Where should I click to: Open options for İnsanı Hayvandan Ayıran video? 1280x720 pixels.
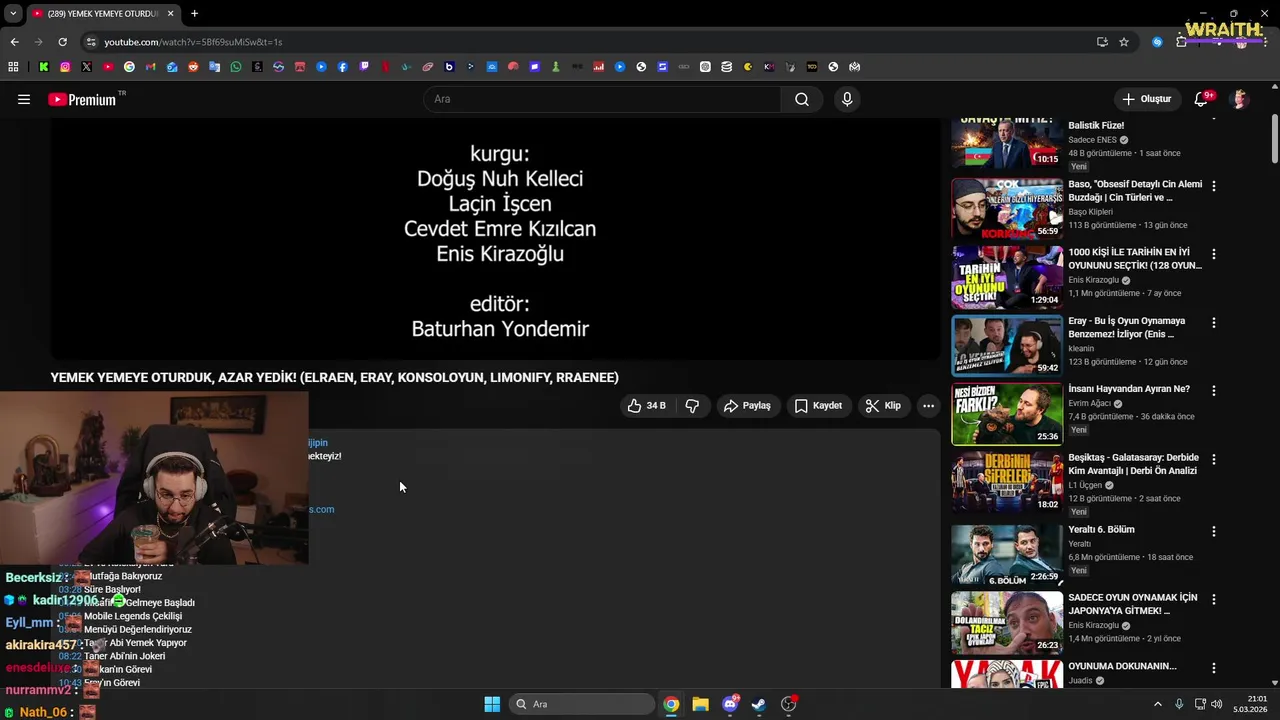pyautogui.click(x=1214, y=391)
